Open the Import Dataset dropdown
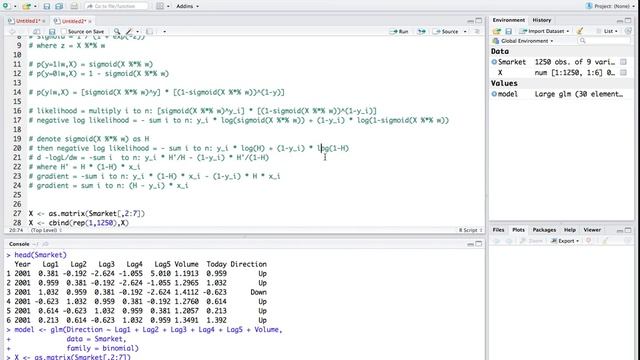The width and height of the screenshot is (640, 360). tap(544, 31)
